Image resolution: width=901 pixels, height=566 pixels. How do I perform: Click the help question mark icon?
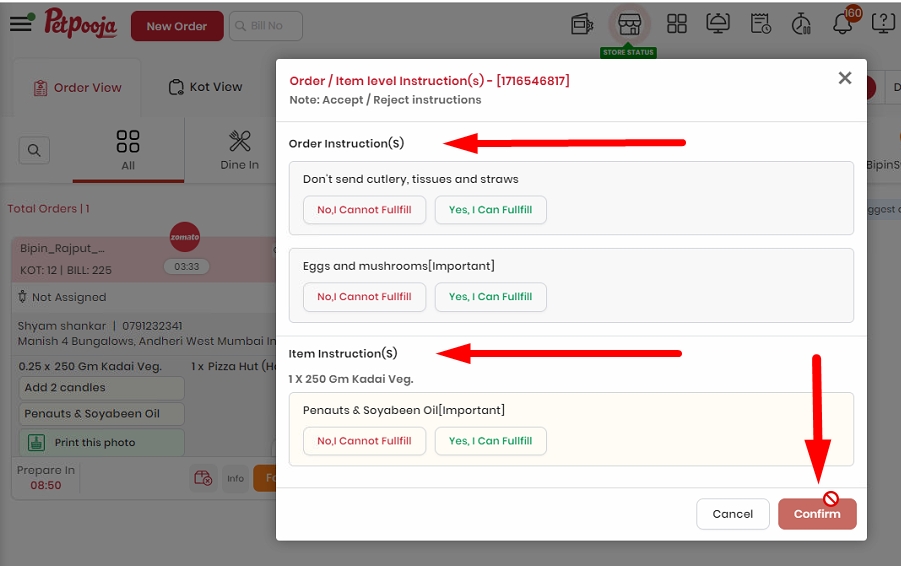click(x=883, y=24)
